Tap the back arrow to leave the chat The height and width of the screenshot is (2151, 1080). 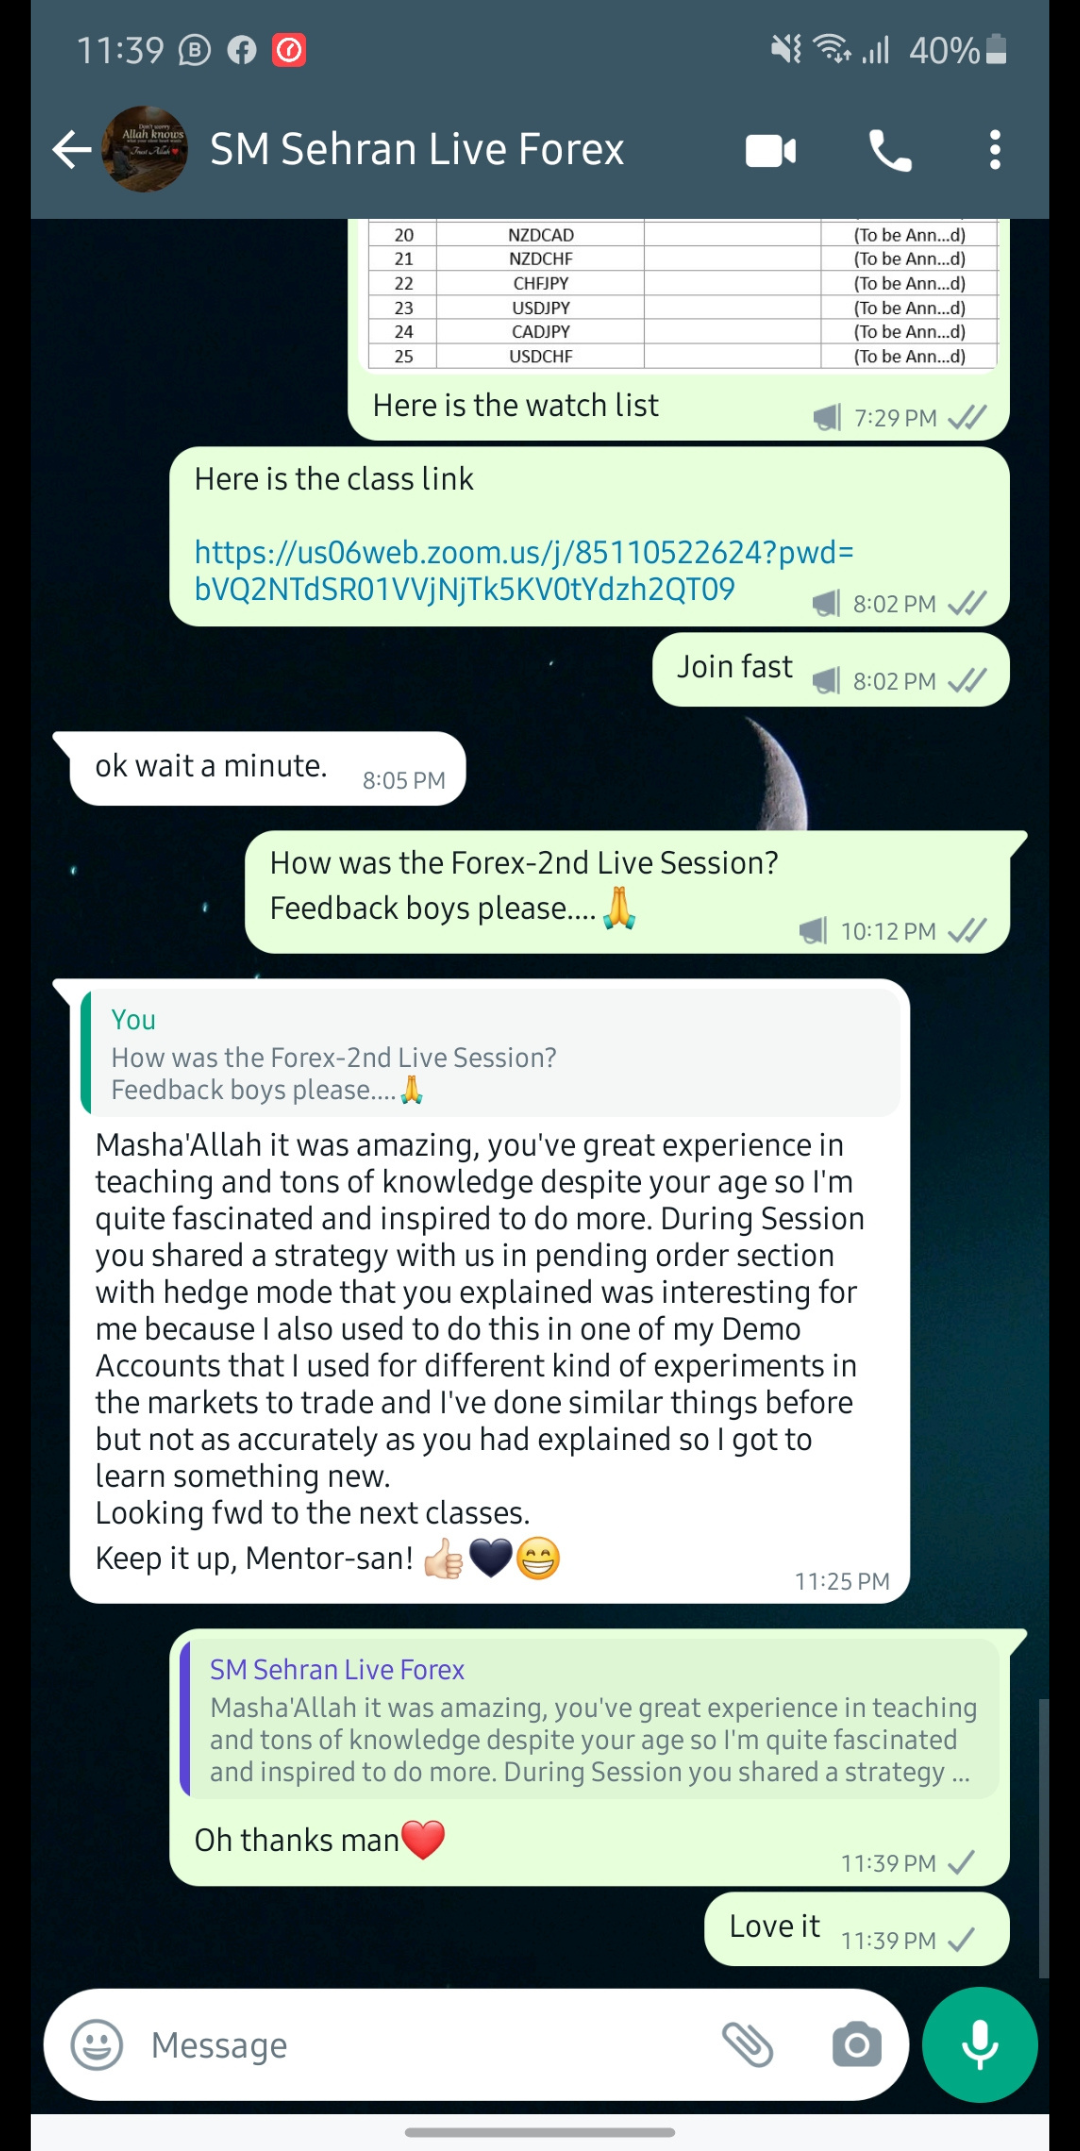tap(71, 150)
